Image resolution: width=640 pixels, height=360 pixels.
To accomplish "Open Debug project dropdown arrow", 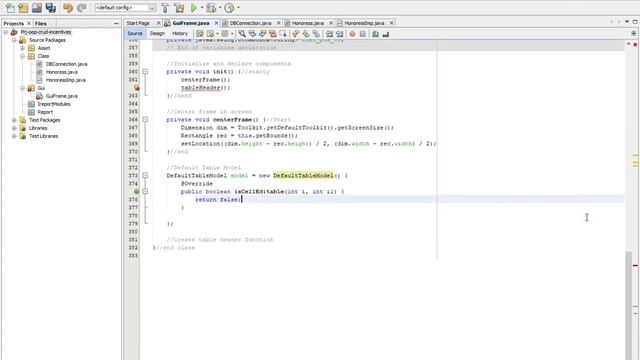I will [x=220, y=8].
